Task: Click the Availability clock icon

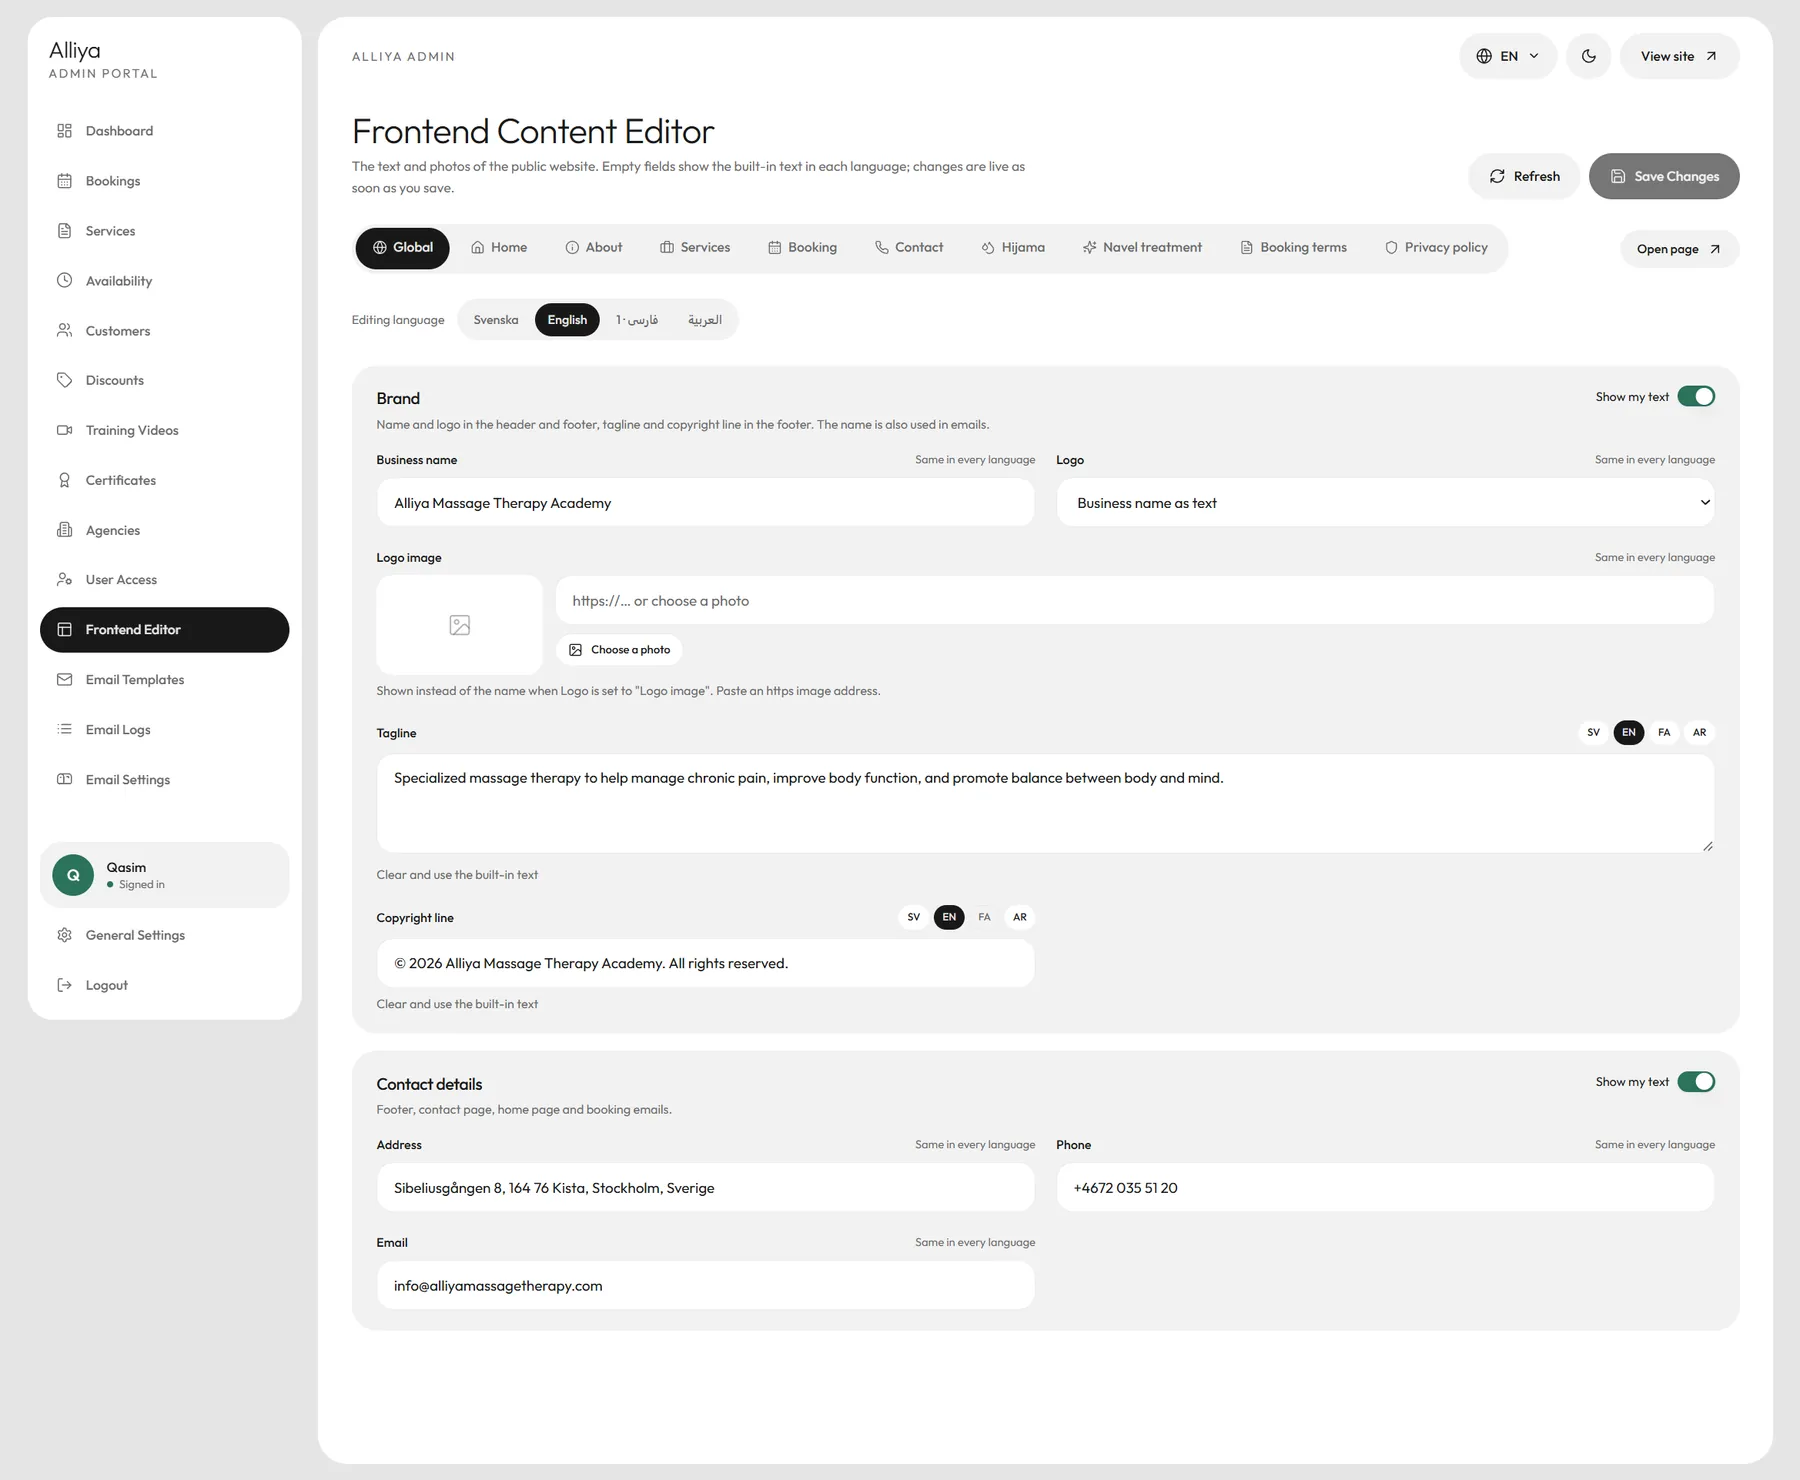Action: (x=65, y=281)
